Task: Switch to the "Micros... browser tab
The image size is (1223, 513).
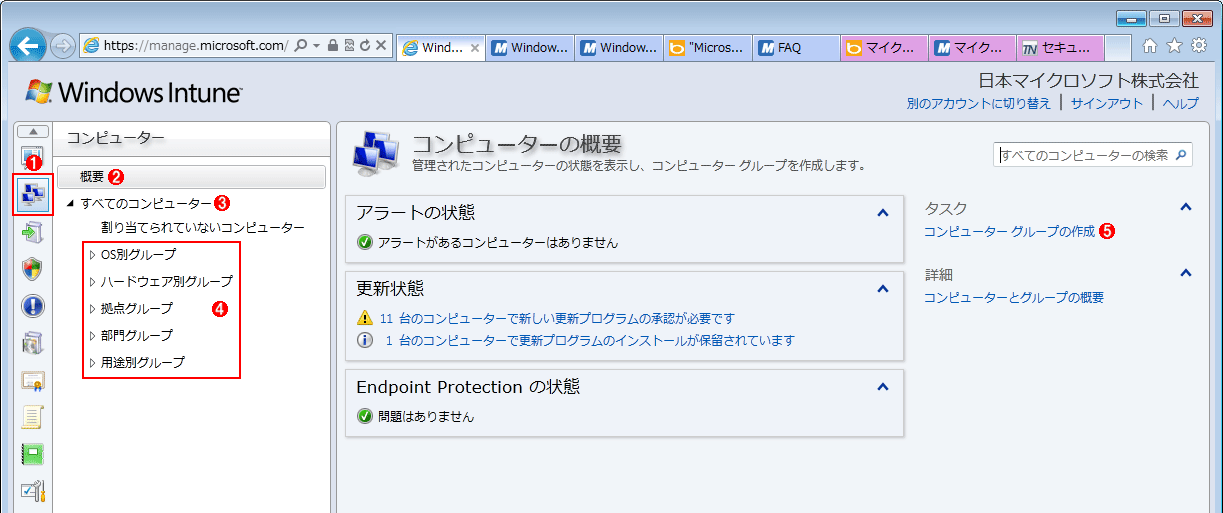Action: (707, 47)
